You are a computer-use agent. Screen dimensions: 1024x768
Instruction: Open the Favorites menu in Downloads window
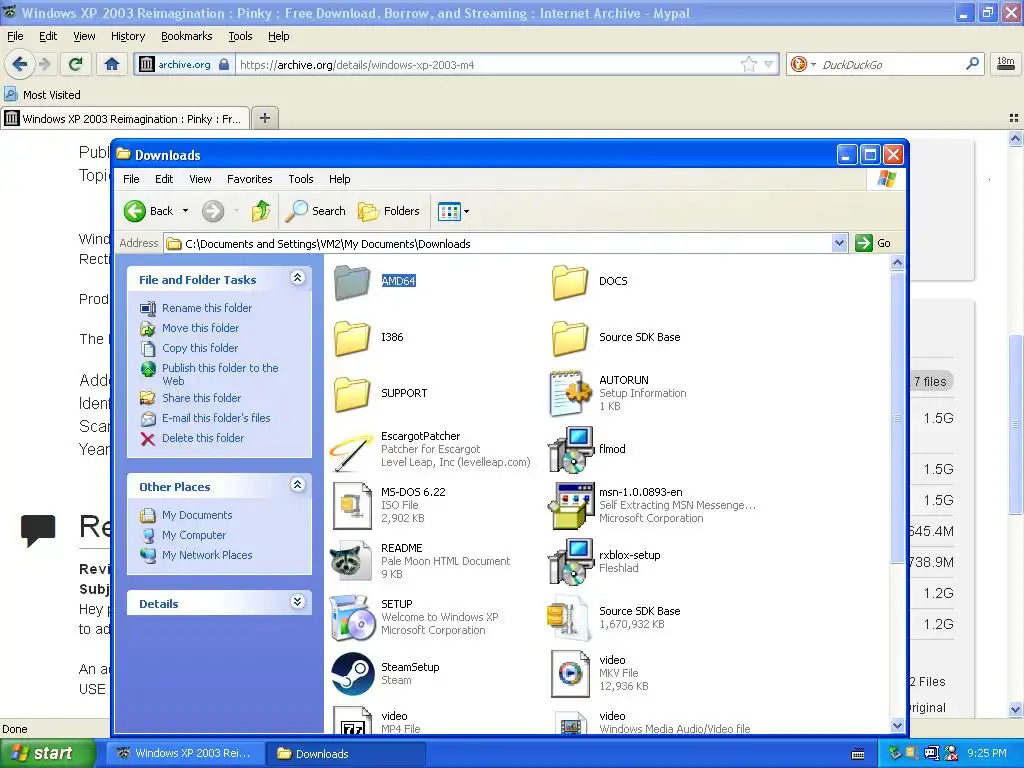click(249, 179)
